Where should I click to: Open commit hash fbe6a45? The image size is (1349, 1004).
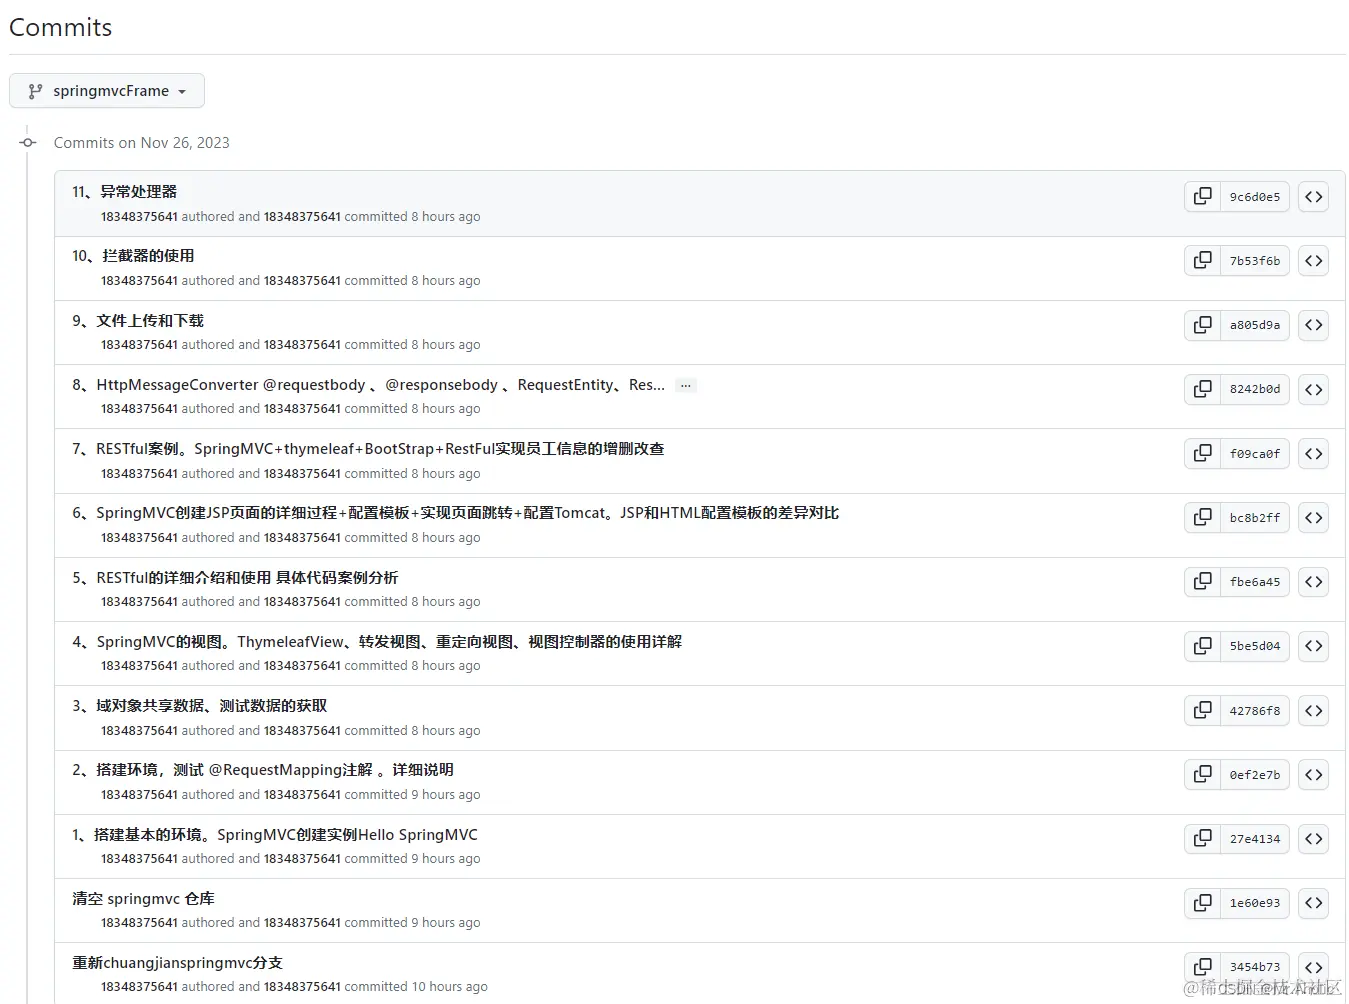(1255, 582)
